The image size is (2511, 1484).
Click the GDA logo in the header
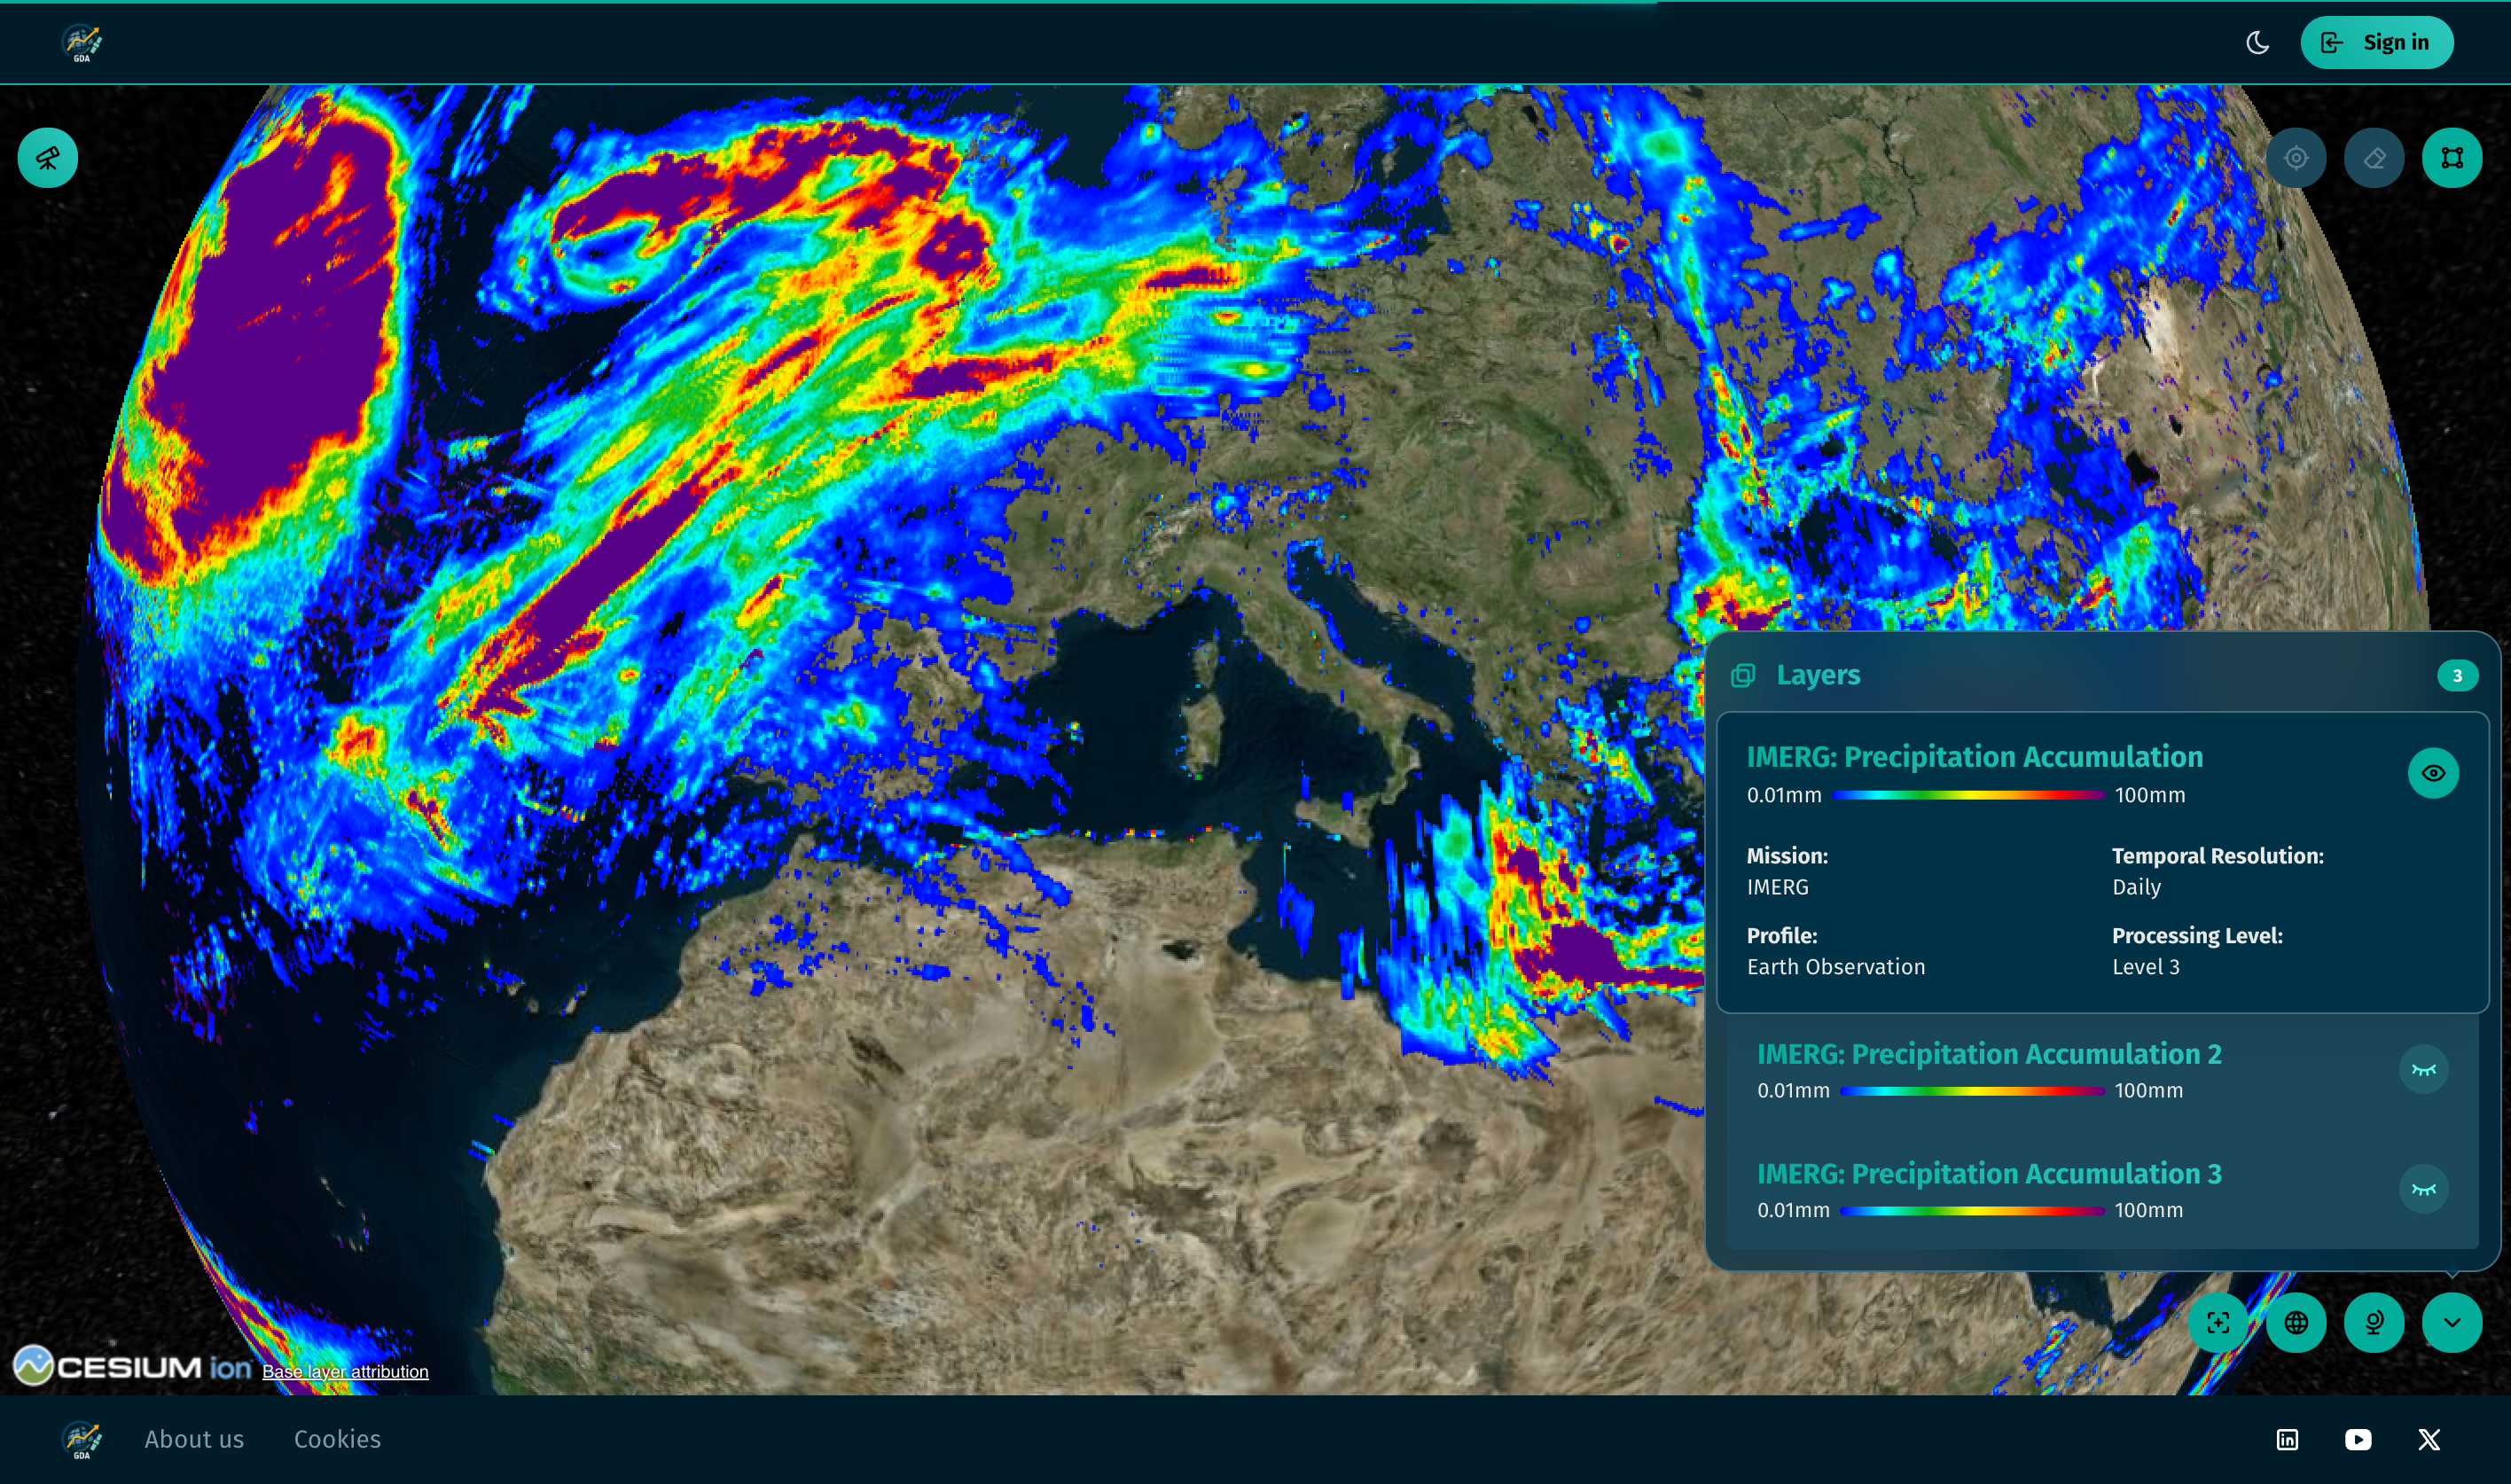[x=82, y=43]
